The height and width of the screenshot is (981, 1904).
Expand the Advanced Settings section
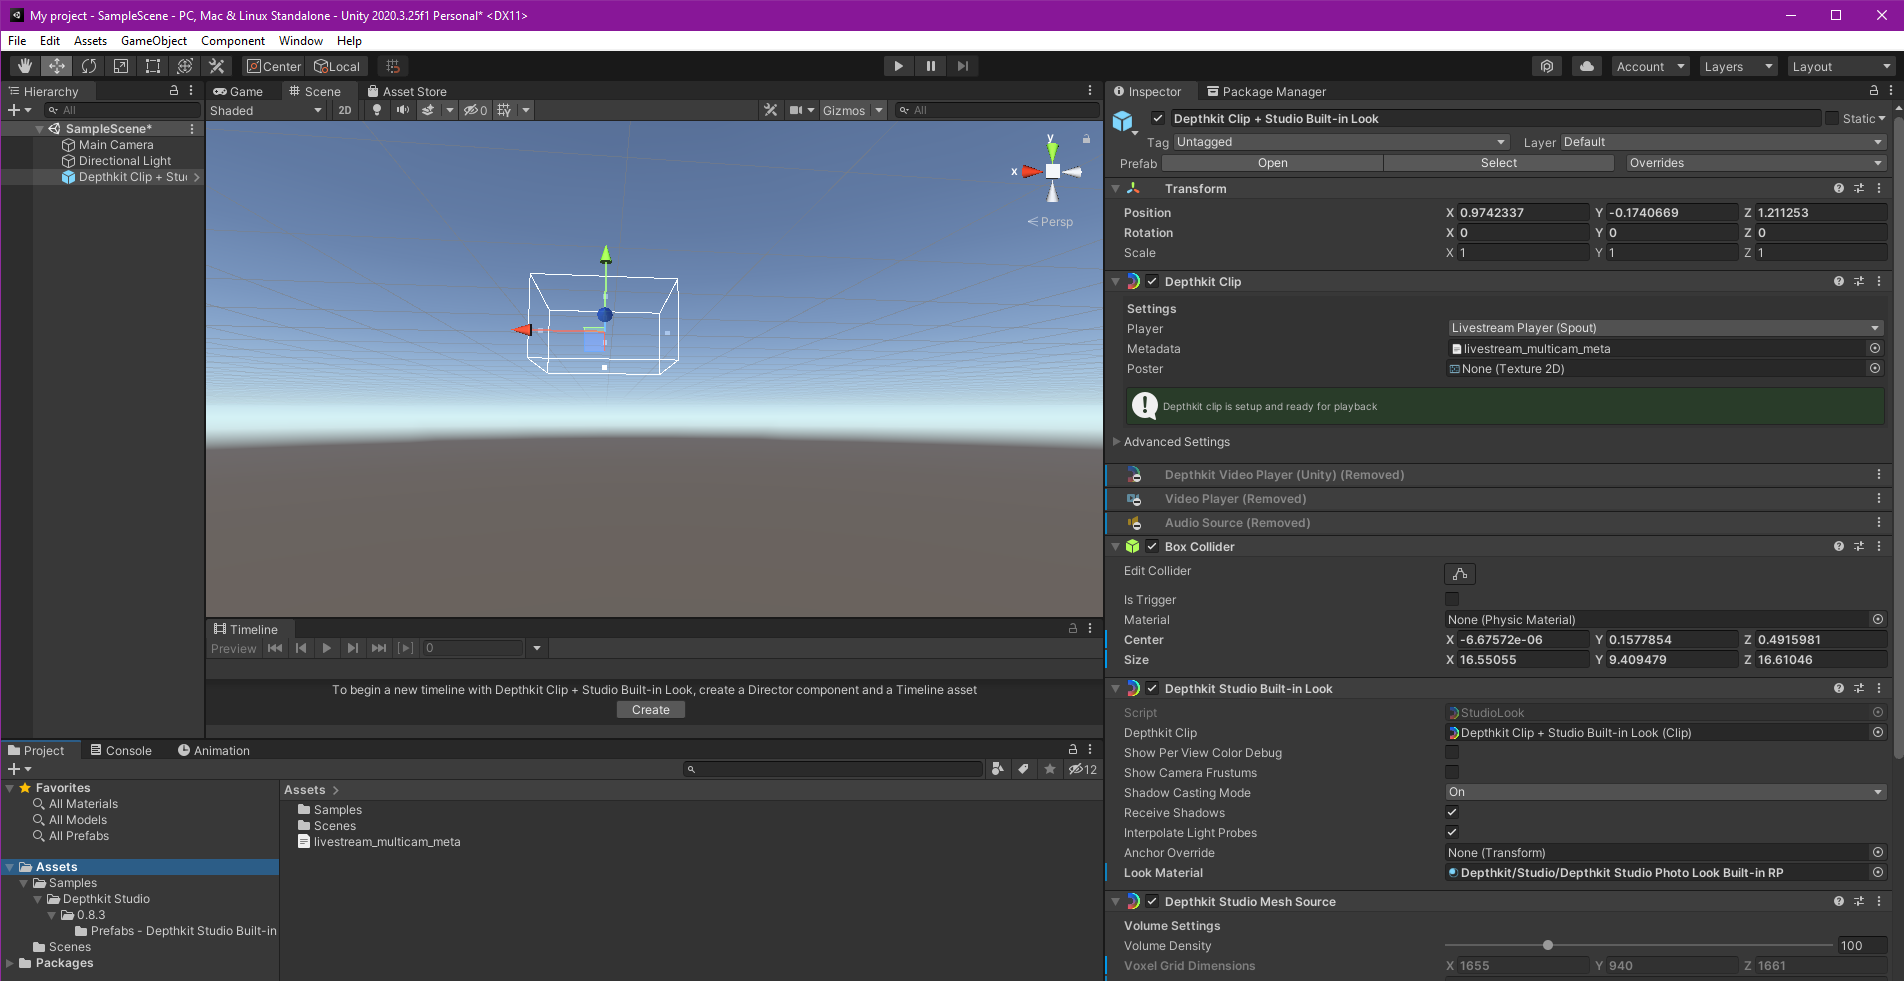(1176, 442)
